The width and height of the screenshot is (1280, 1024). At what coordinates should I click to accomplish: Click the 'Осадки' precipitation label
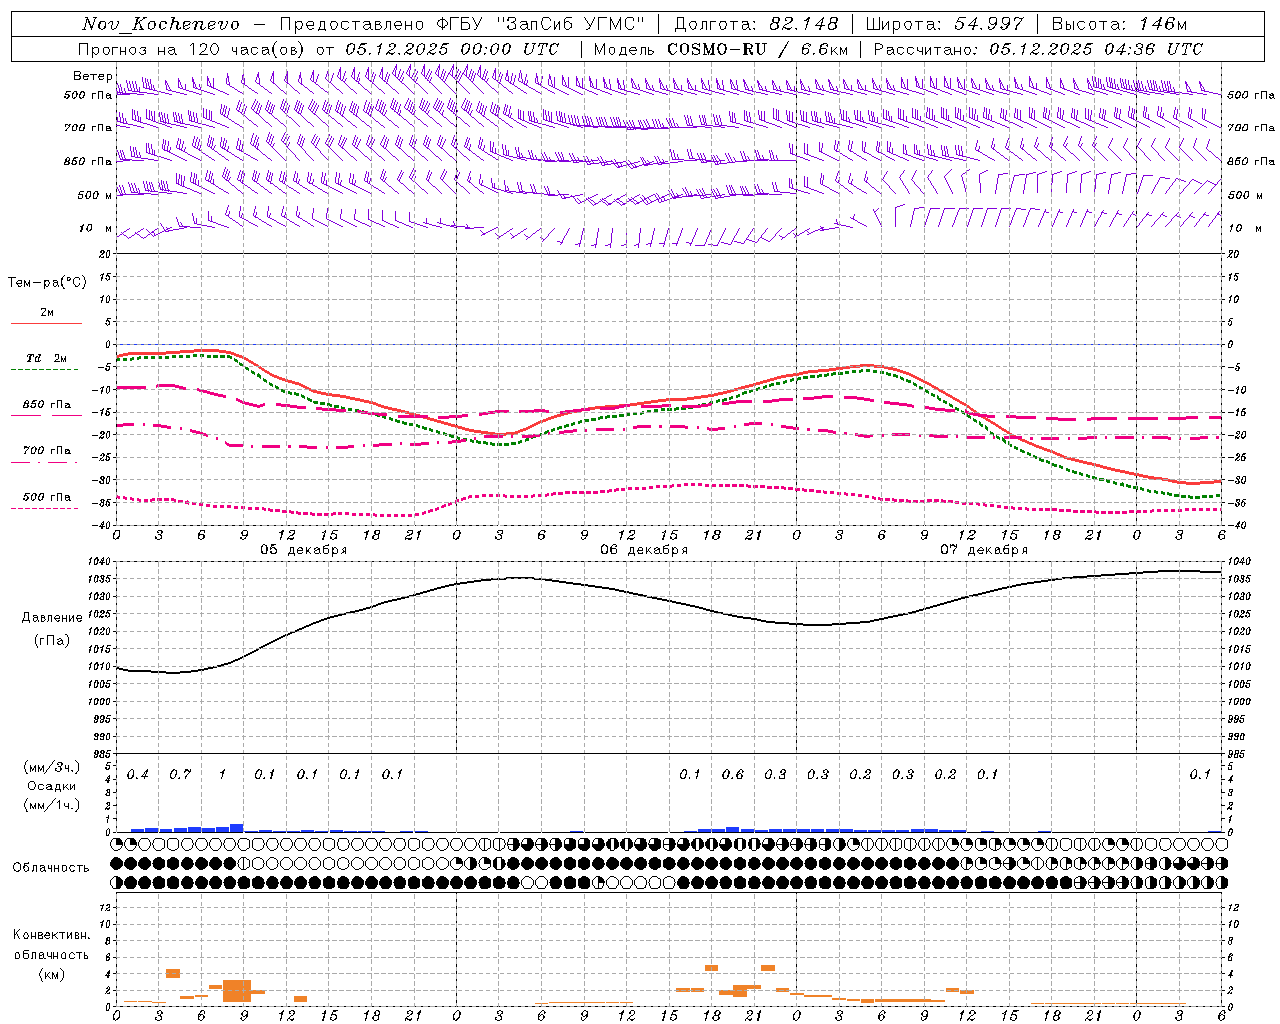(x=51, y=786)
